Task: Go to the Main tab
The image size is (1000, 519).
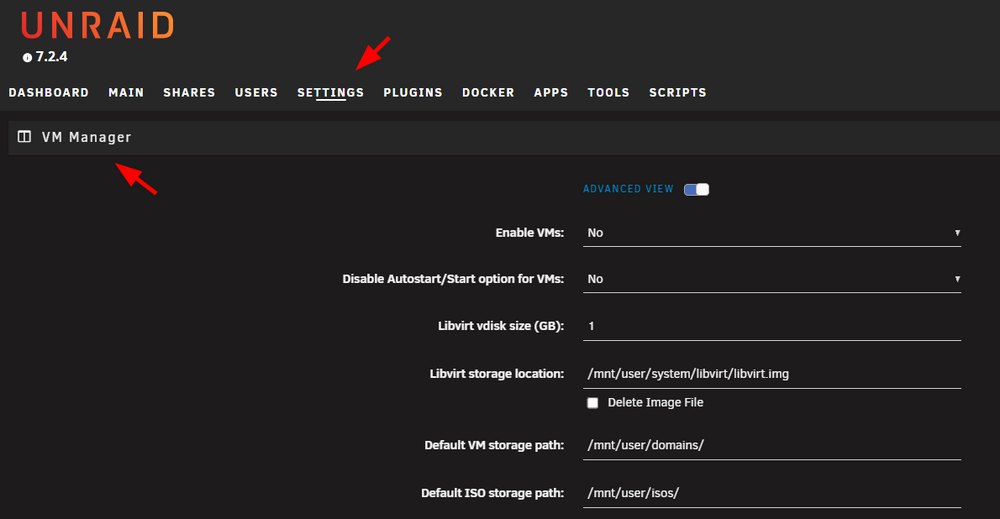Action: pyautogui.click(x=126, y=92)
